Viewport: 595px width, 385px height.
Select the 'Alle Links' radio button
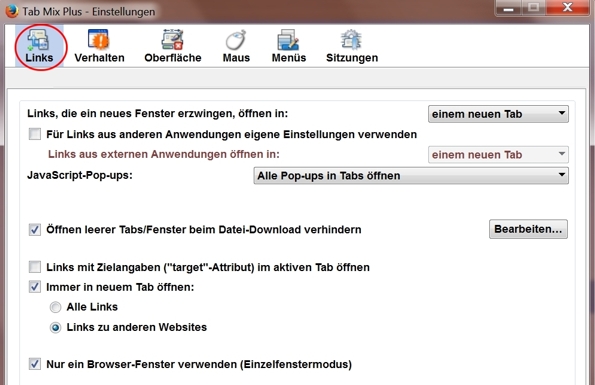coord(55,307)
